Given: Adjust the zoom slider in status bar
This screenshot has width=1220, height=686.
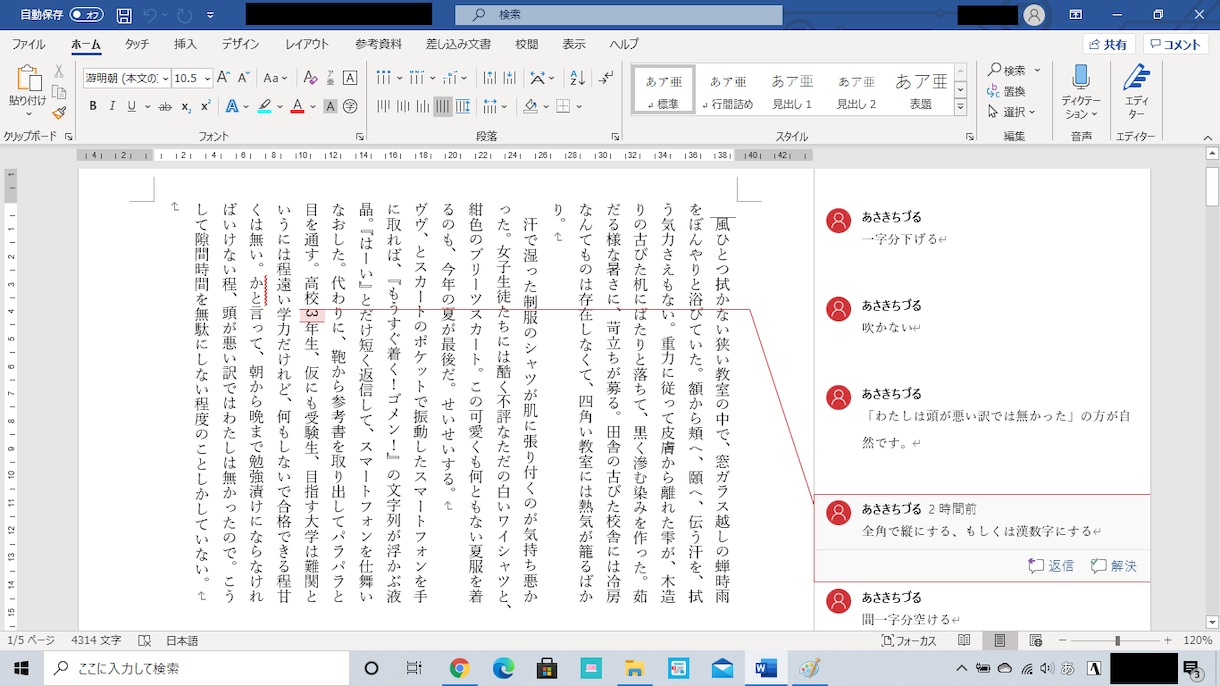Looking at the screenshot, I should [1117, 641].
